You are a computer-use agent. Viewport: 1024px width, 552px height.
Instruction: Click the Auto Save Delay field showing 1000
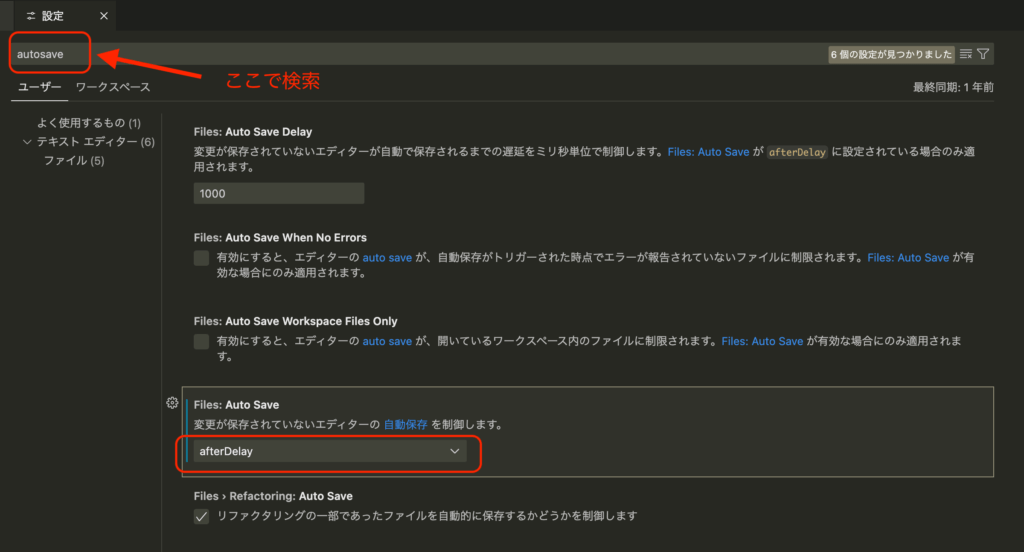coord(279,193)
